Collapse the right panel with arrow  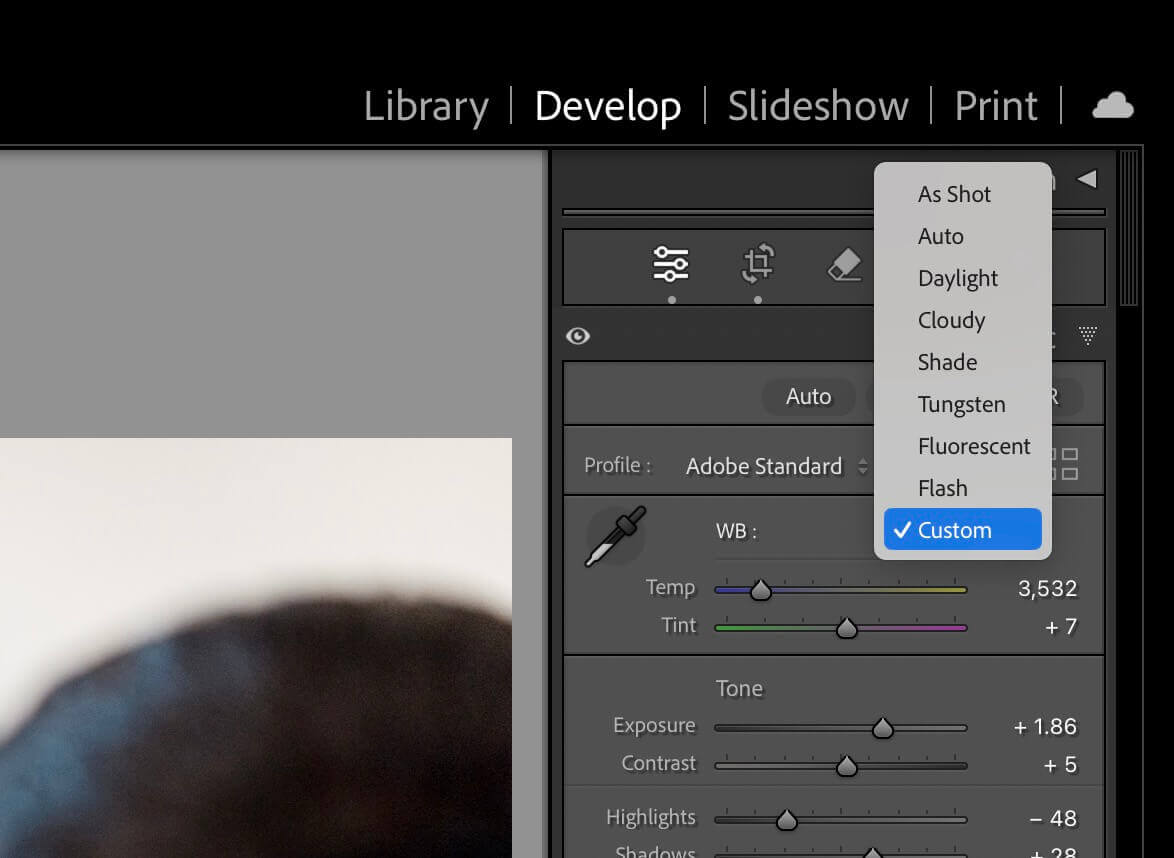click(1086, 179)
